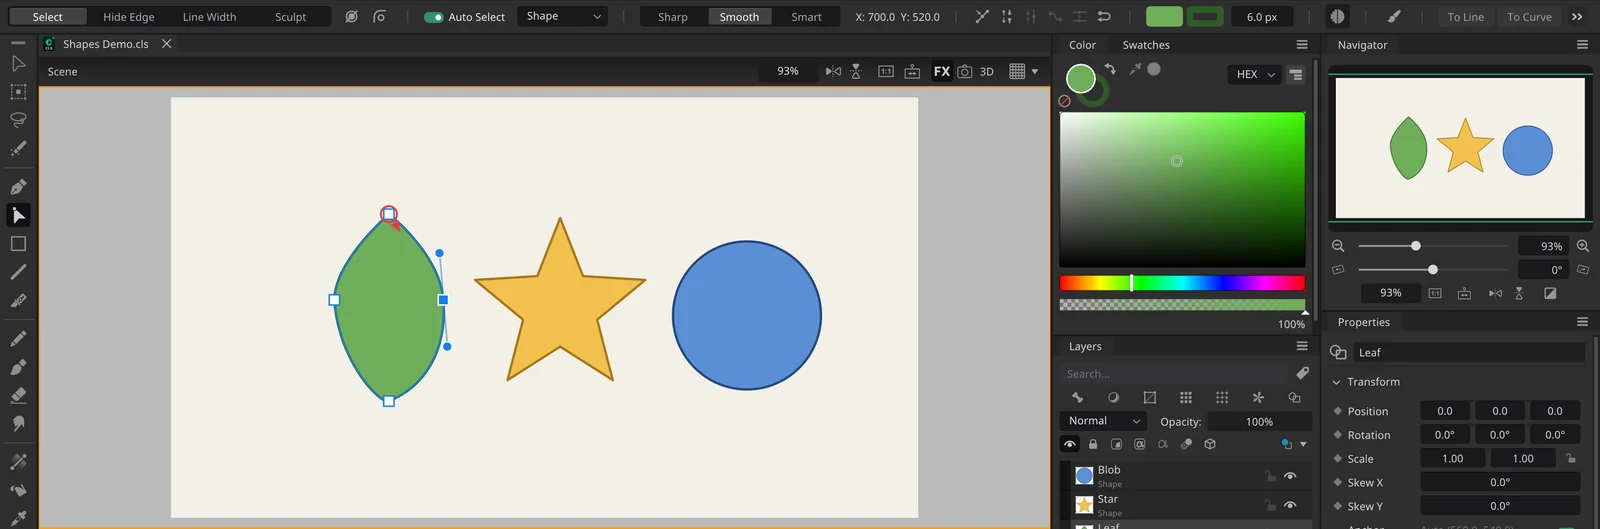This screenshot has height=529, width=1600.
Task: Toggle the scale proportions lock
Action: 1571,458
